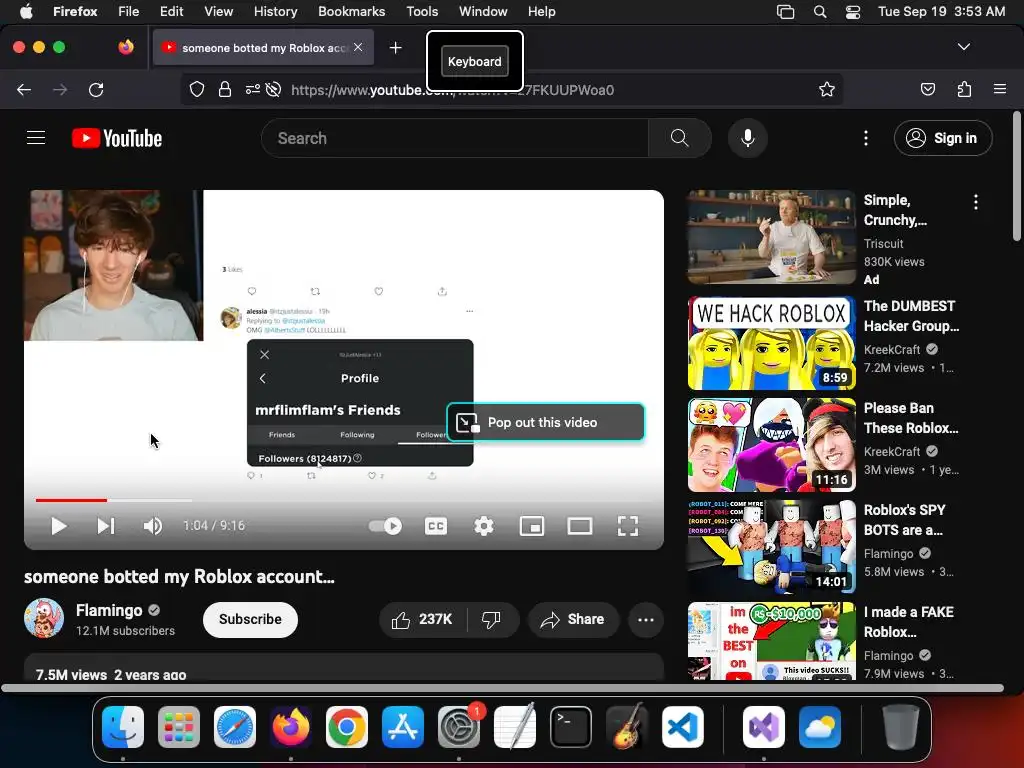Open Pocket save icon

927,89
